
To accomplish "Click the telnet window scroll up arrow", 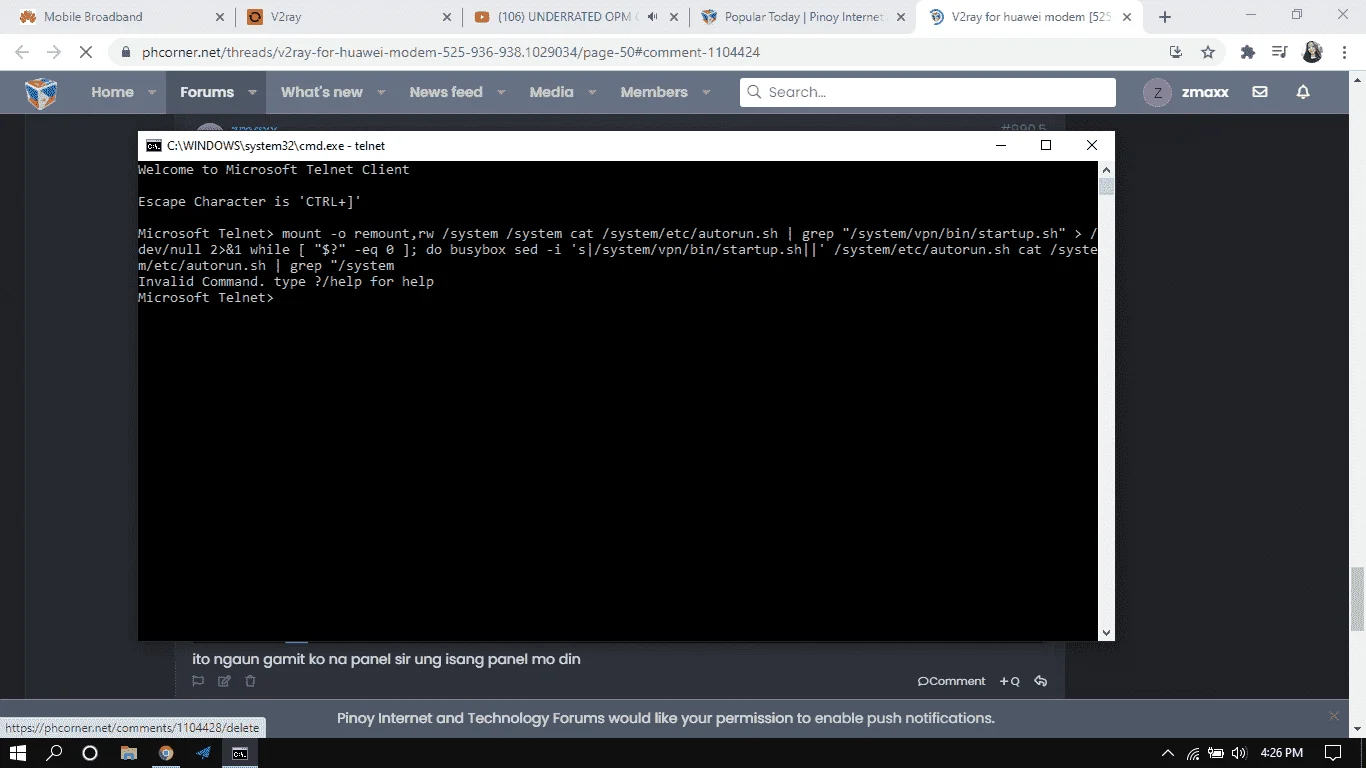I will 1106,170.
